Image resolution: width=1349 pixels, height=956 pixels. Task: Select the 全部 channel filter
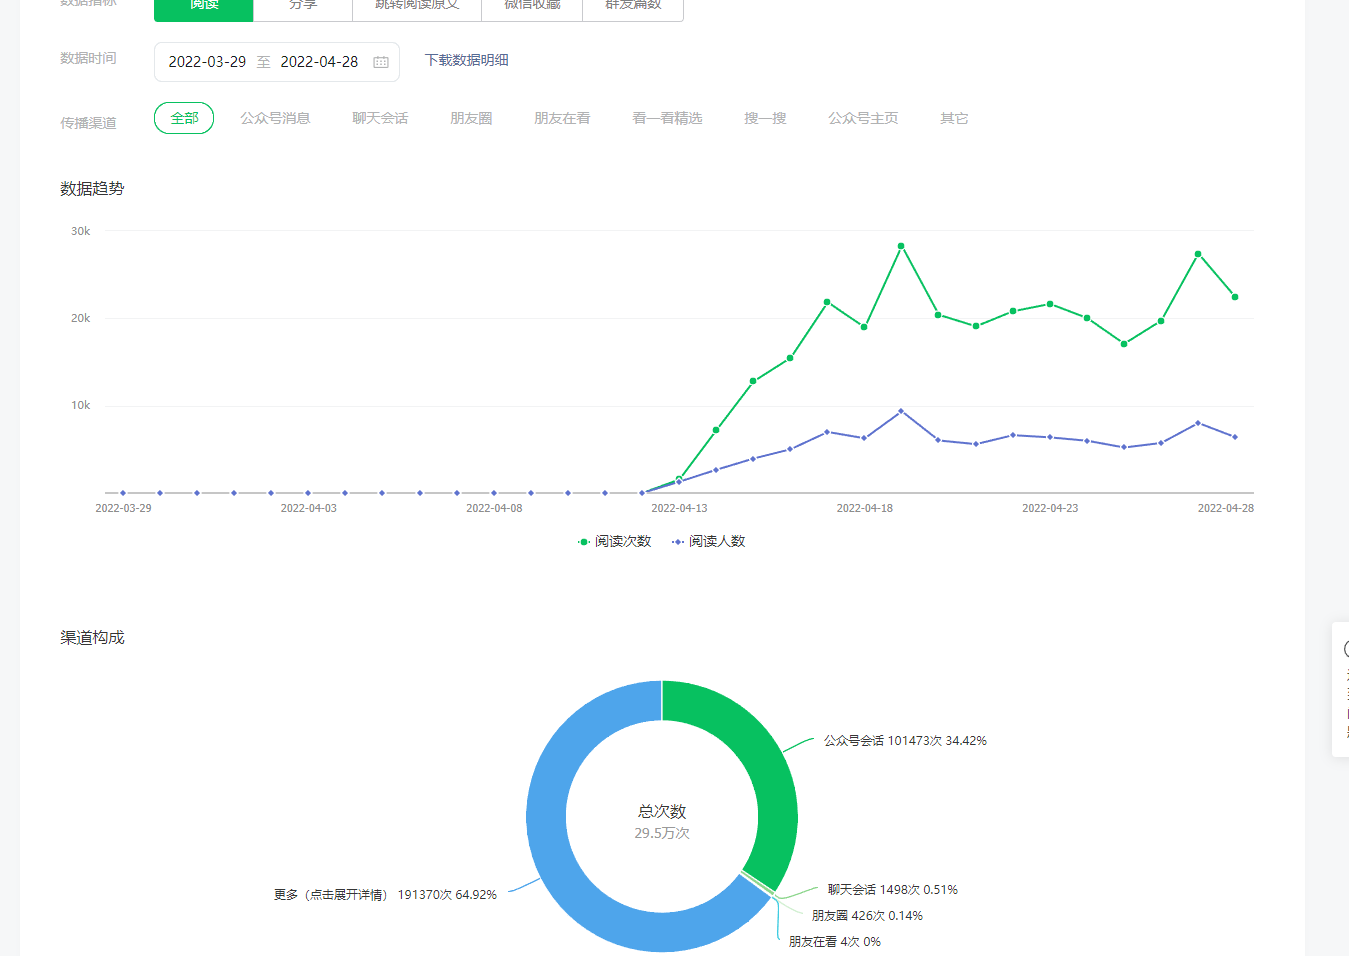click(184, 118)
